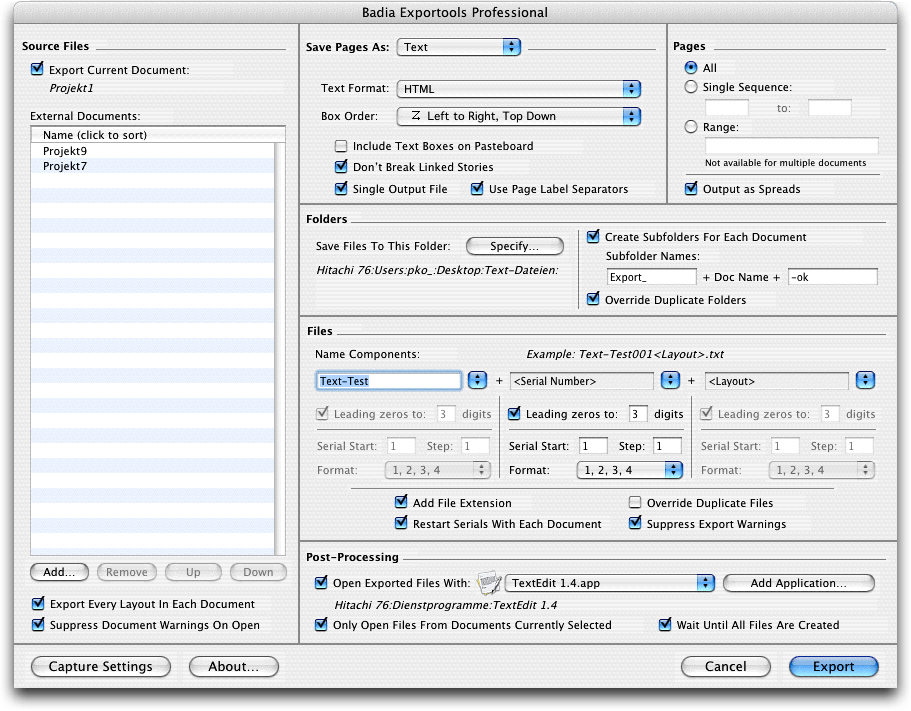The height and width of the screenshot is (711, 911).
Task: Click the Export_ subfolder prefix field
Action: [x=651, y=277]
